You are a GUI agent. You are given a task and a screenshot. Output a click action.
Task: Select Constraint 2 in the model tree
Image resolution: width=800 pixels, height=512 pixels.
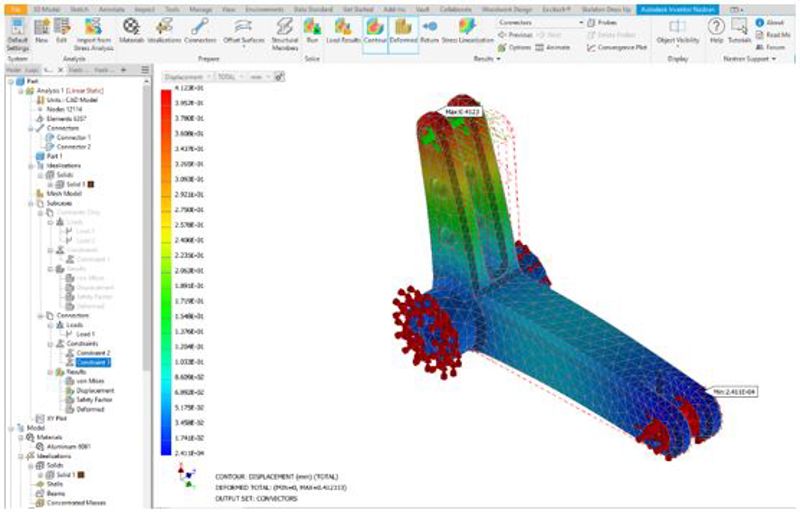[94, 353]
